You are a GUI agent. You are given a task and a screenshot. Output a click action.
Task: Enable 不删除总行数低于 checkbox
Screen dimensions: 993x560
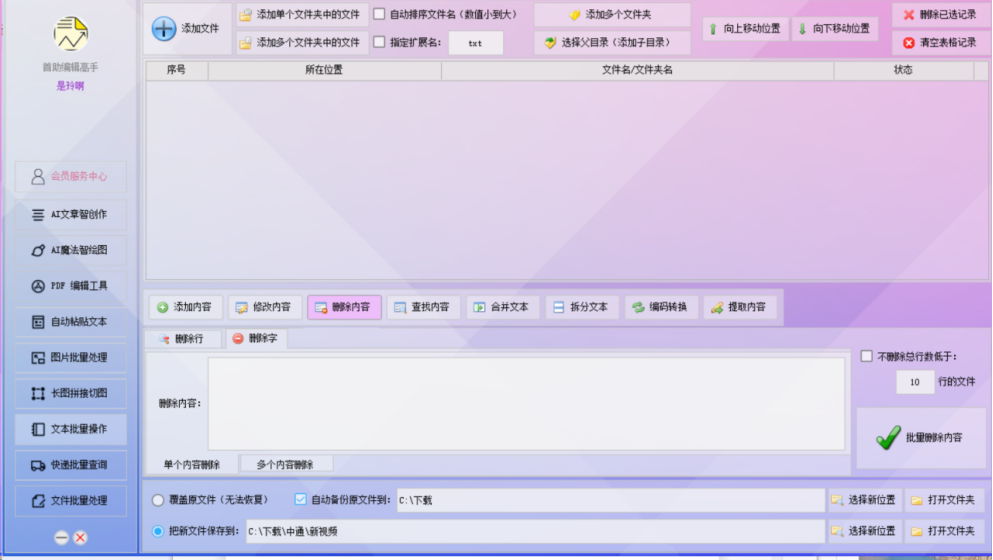point(866,356)
